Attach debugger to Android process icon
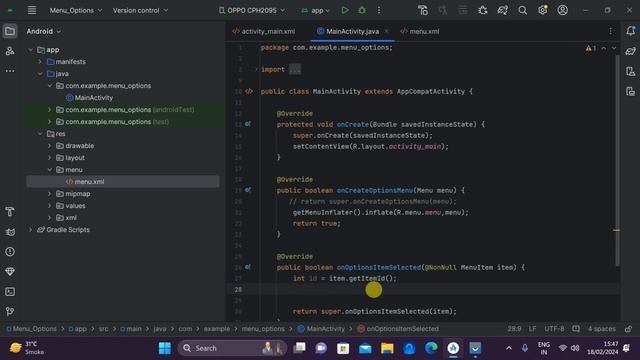 pos(482,10)
